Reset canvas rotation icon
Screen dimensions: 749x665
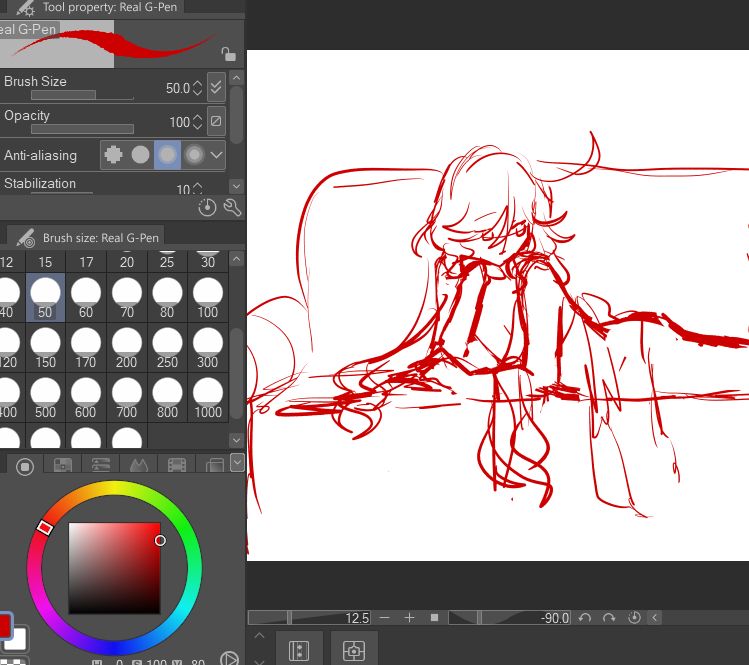click(x=634, y=618)
